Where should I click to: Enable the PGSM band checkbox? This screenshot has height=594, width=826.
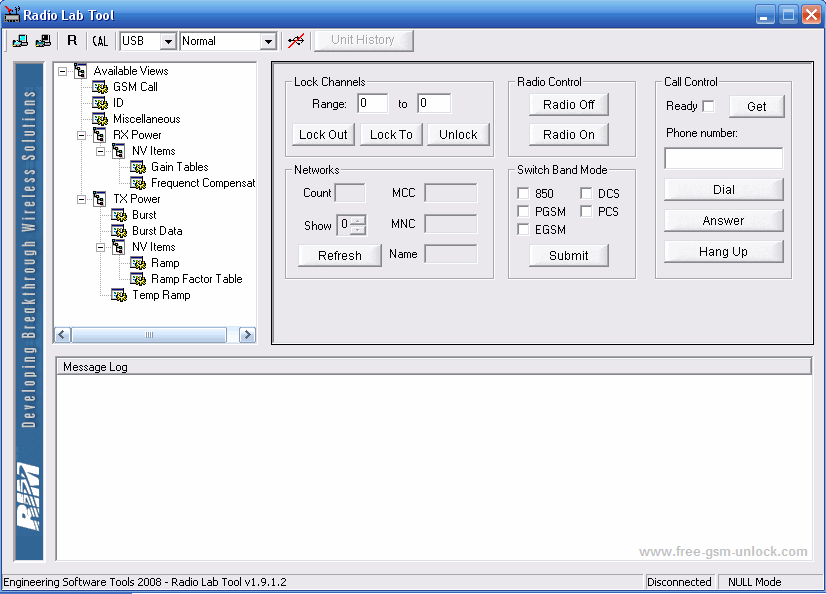pos(523,211)
